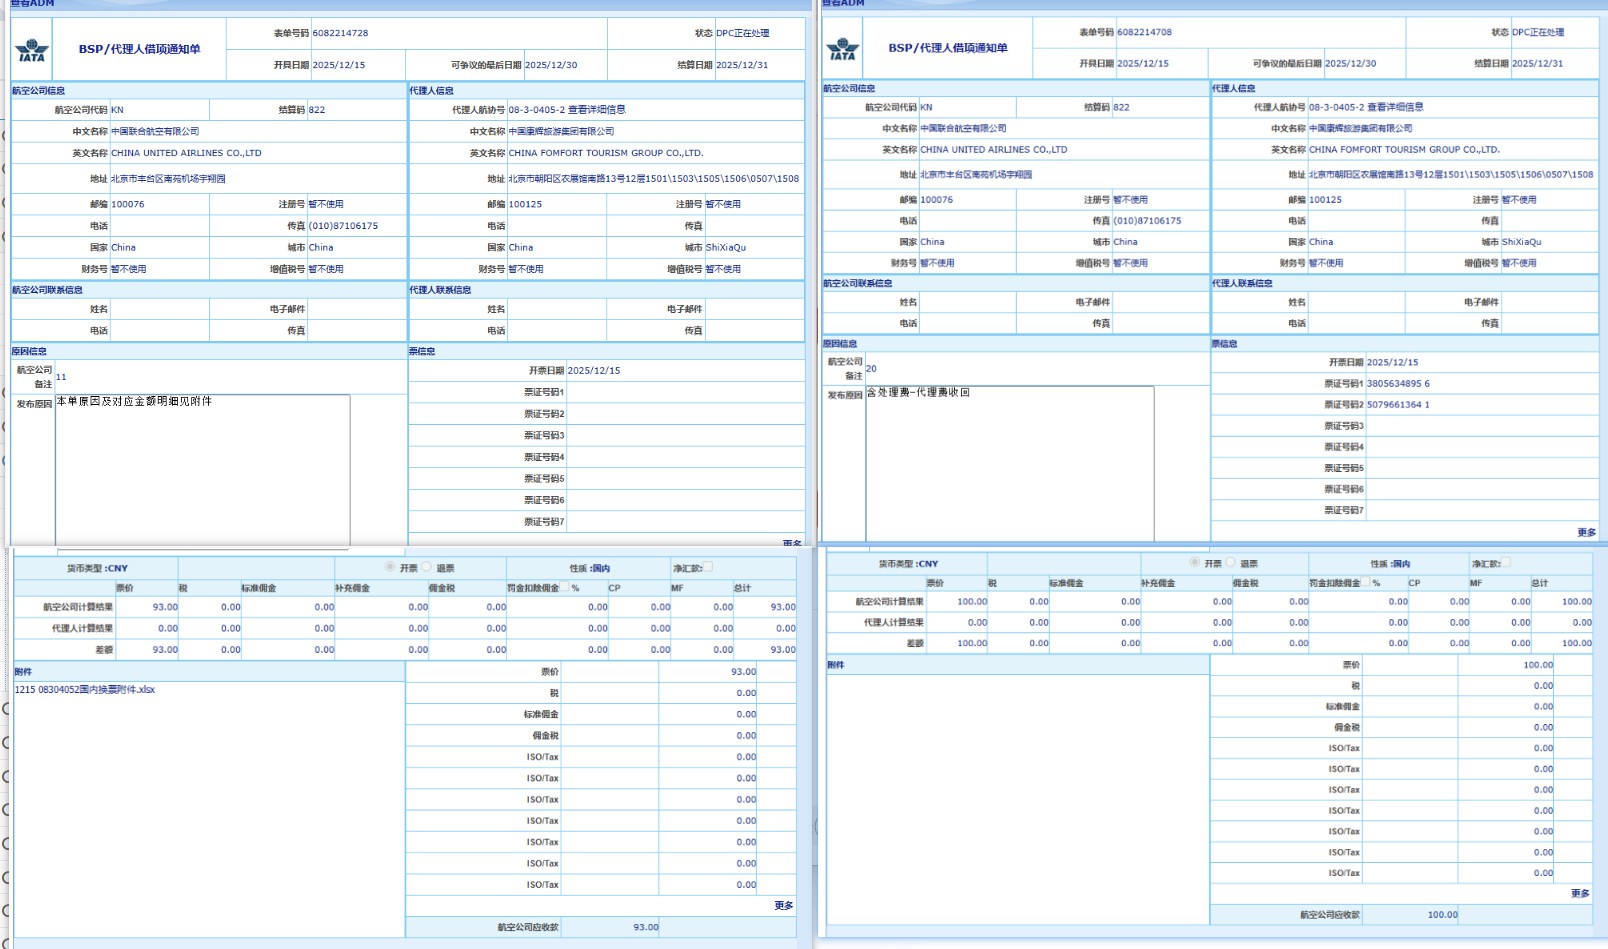This screenshot has height=949, width=1608.
Task: Click the 票证号码1 field in left form
Action: pos(685,392)
